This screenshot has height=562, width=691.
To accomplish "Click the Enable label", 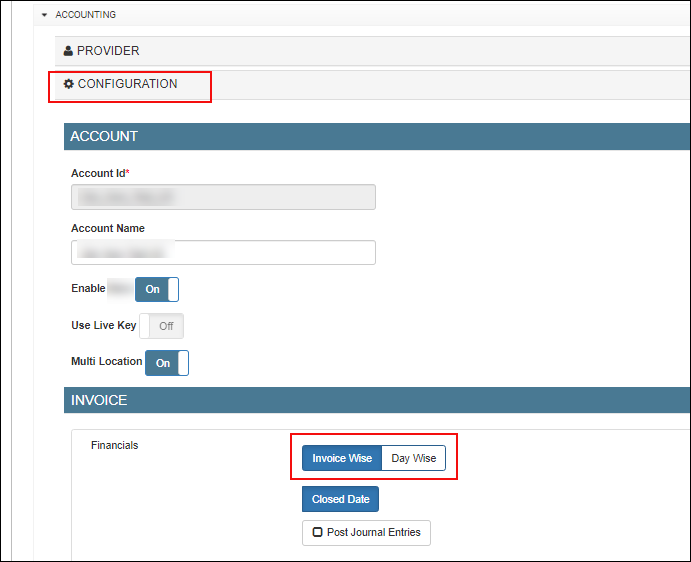I will (88, 288).
